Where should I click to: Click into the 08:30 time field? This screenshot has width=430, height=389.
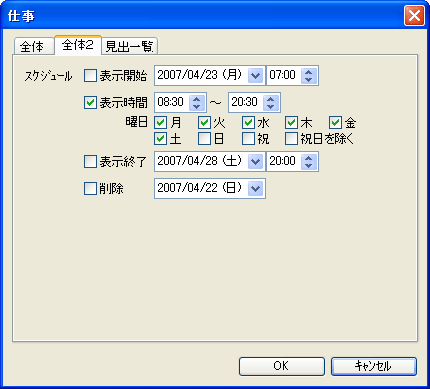tap(172, 102)
